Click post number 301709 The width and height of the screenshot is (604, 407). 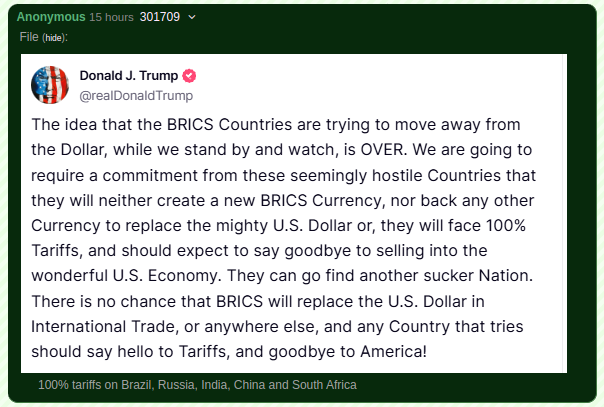pos(159,17)
